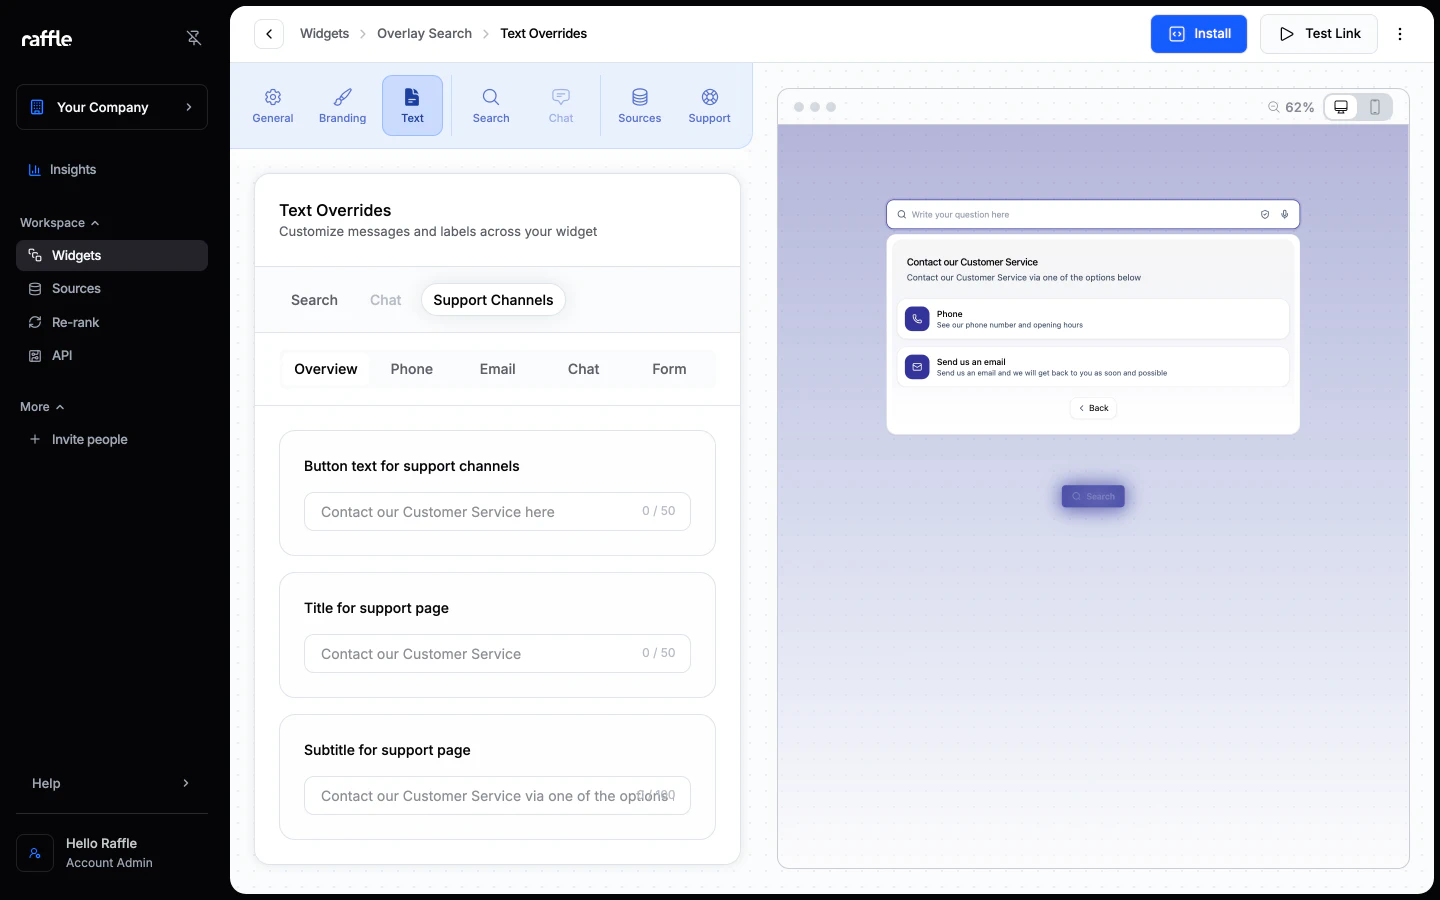This screenshot has width=1440, height=900.
Task: Collapse the Workspace section
Action: tap(60, 223)
